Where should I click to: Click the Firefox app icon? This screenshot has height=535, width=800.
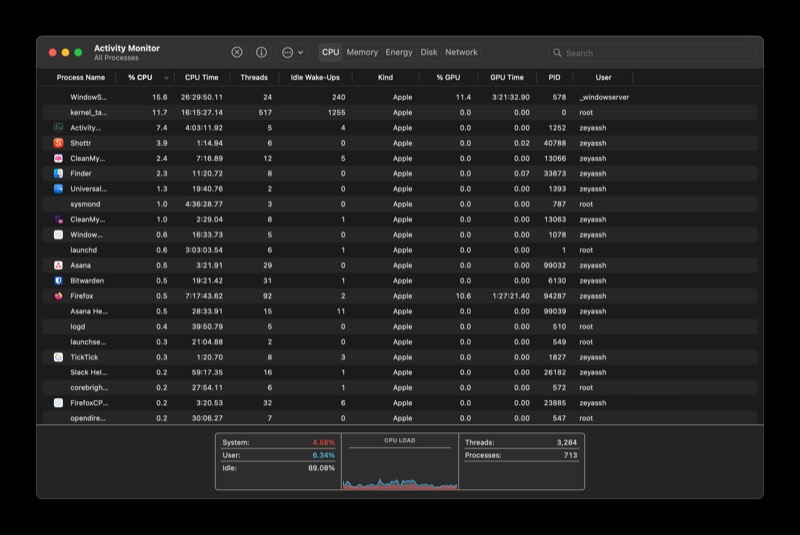59,296
